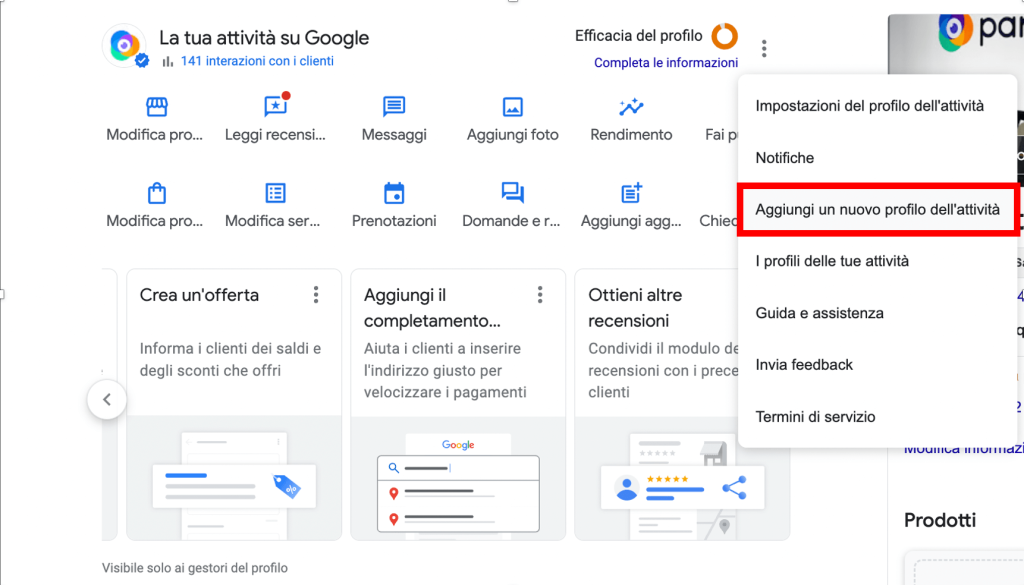
Task: Open three-dot menu on Aggiungi il completamento card
Action: (x=540, y=295)
